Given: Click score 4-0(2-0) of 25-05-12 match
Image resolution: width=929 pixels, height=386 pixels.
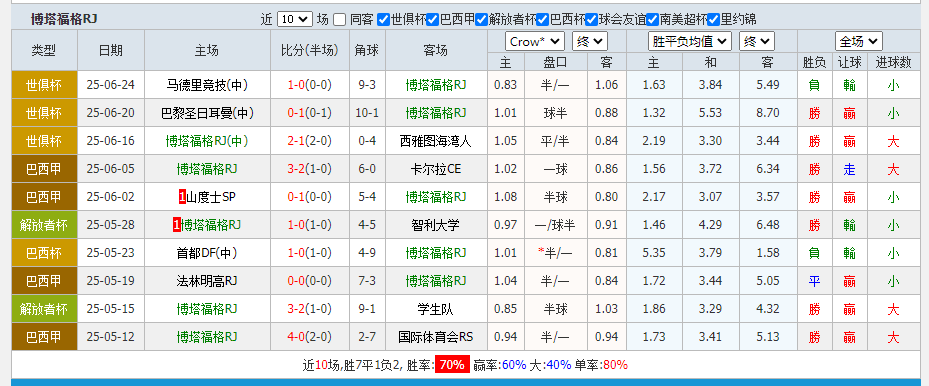Looking at the screenshot, I should pyautogui.click(x=309, y=337).
